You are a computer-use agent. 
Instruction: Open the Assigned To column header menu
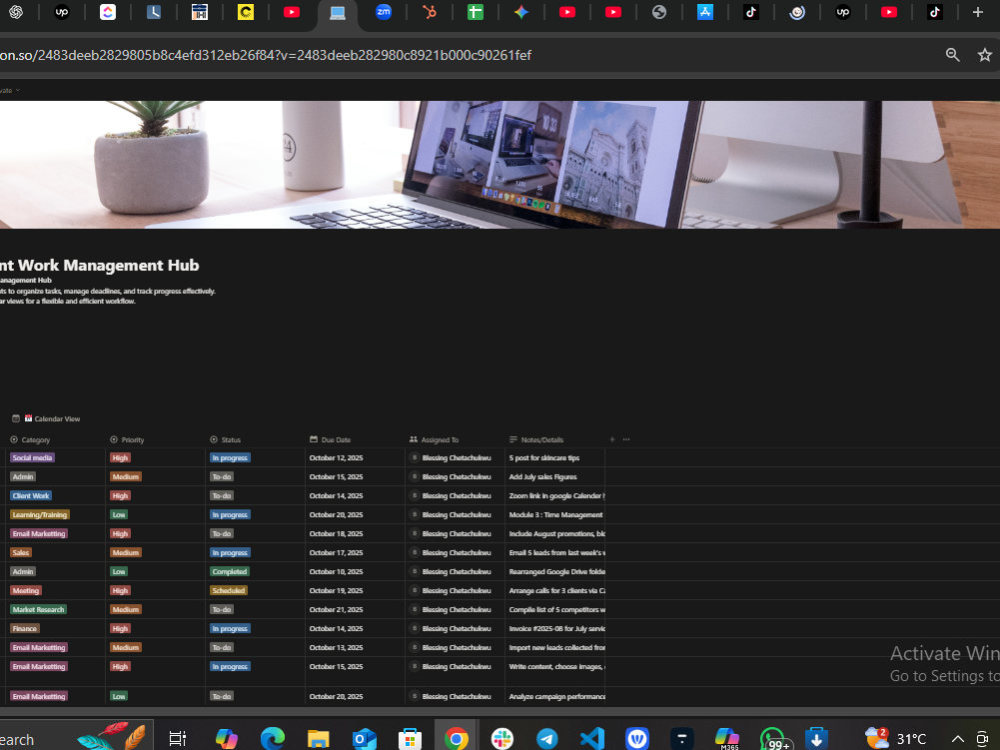[x=434, y=440]
